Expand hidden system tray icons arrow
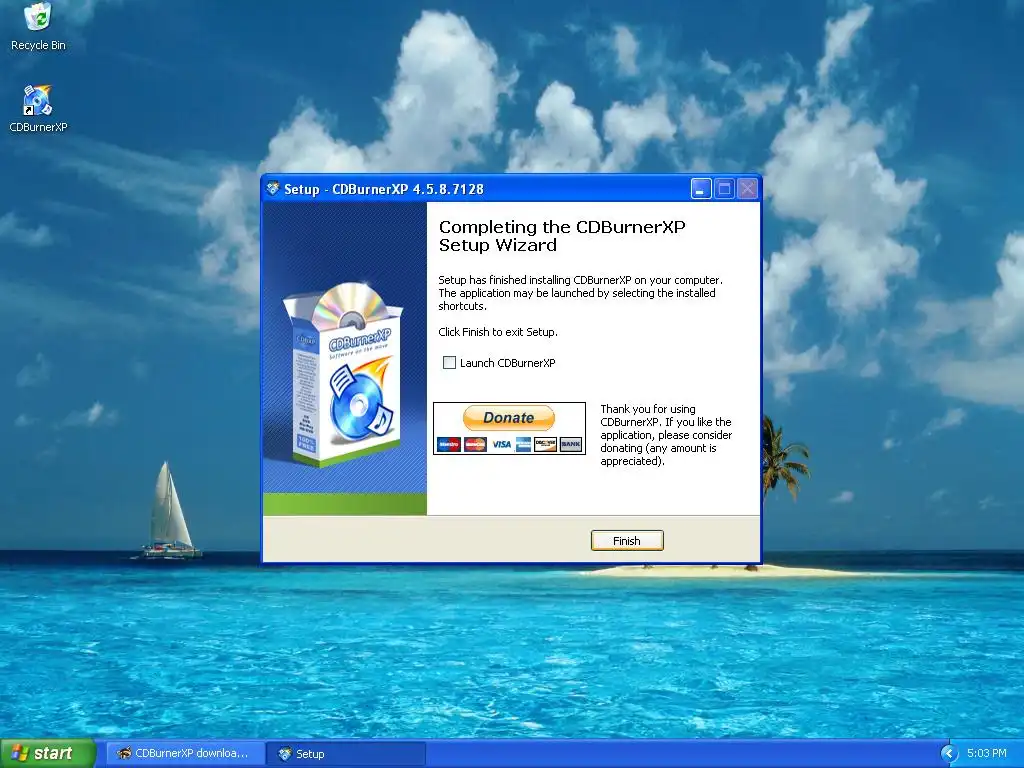Viewport: 1024px width, 768px height. (x=949, y=754)
